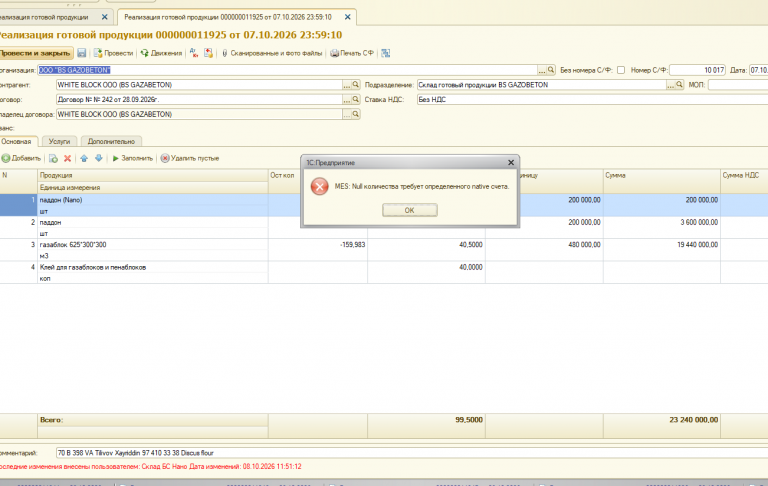
Task: Click Заполнить fill button
Action: [x=132, y=158]
